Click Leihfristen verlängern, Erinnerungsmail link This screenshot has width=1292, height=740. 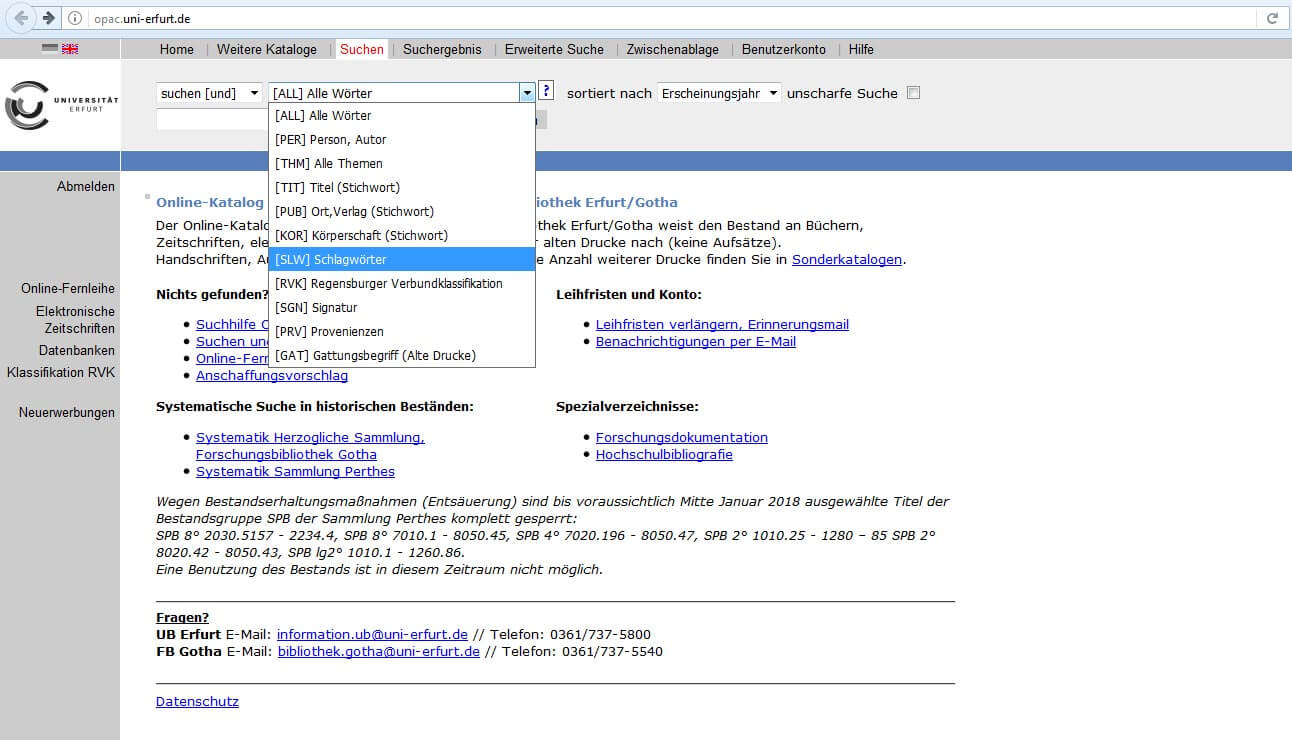click(722, 324)
